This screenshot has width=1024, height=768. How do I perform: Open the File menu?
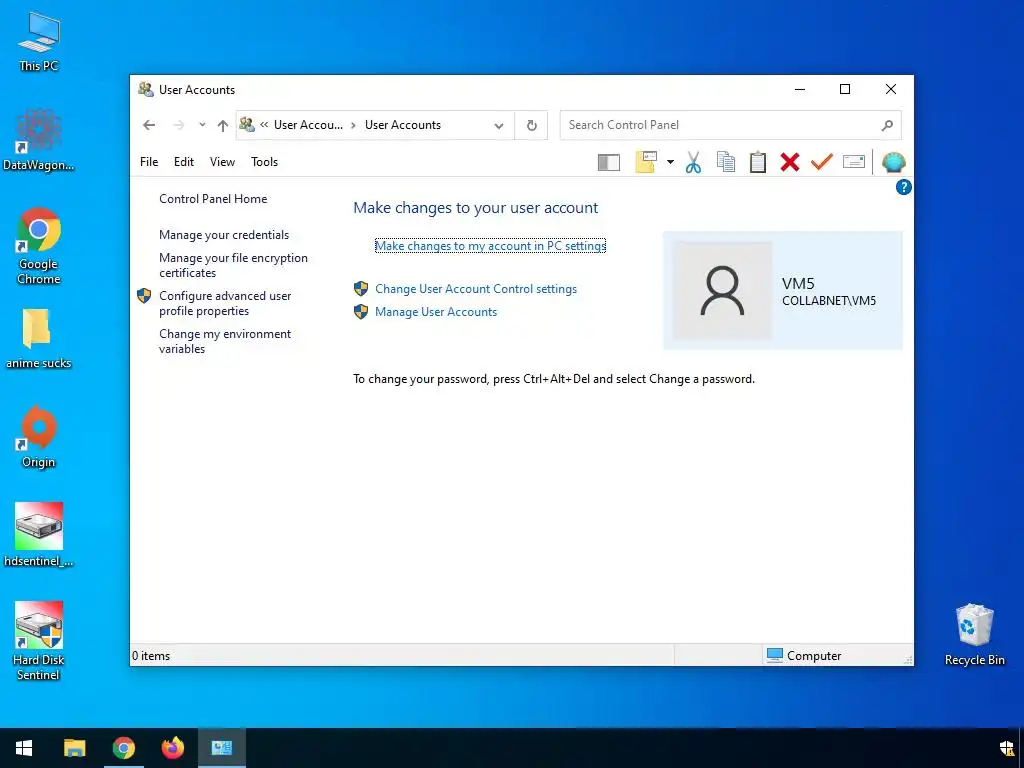click(149, 162)
